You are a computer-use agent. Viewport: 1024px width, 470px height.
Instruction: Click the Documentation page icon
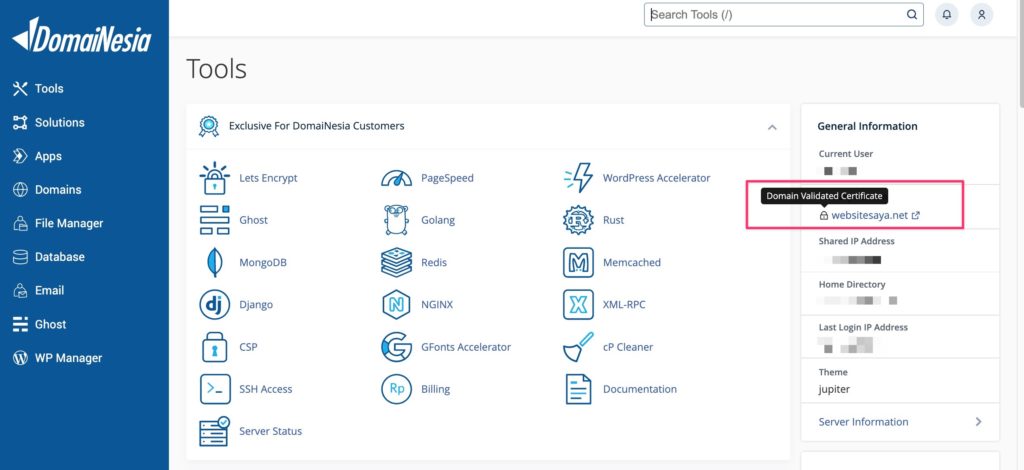click(578, 389)
